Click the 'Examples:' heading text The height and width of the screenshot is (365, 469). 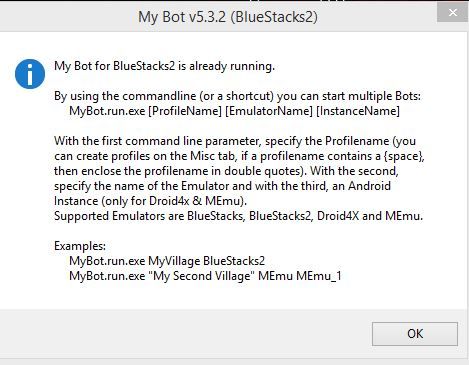pos(80,246)
